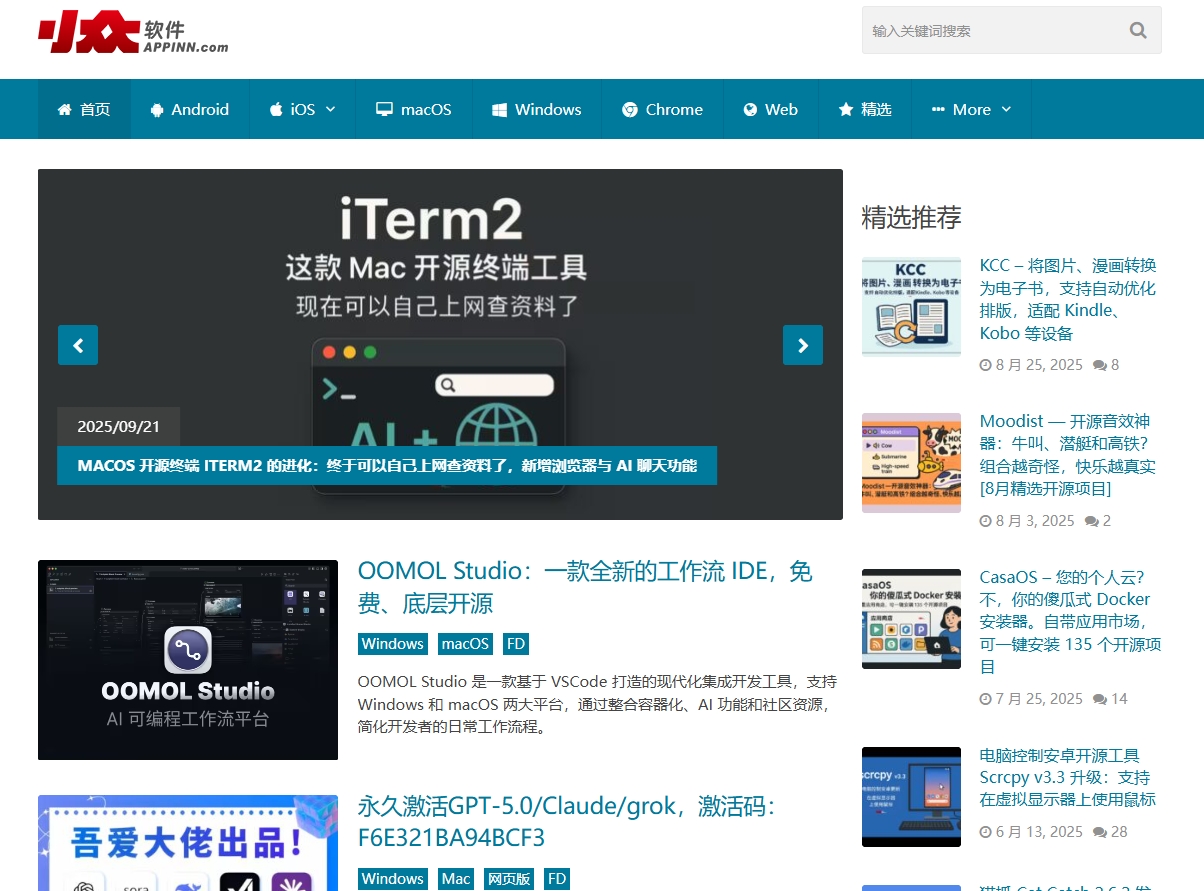Open the Scrcpy v3.3 sidebar article
1204x891 pixels.
[x=1067, y=777]
